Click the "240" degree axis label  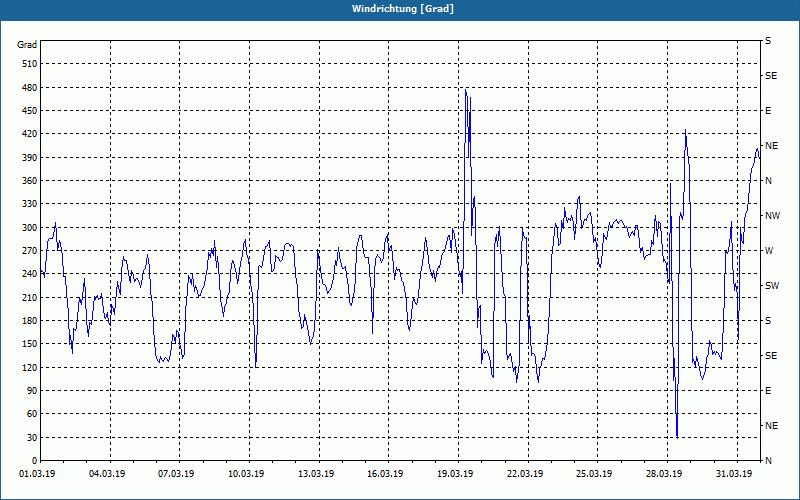tap(30, 274)
